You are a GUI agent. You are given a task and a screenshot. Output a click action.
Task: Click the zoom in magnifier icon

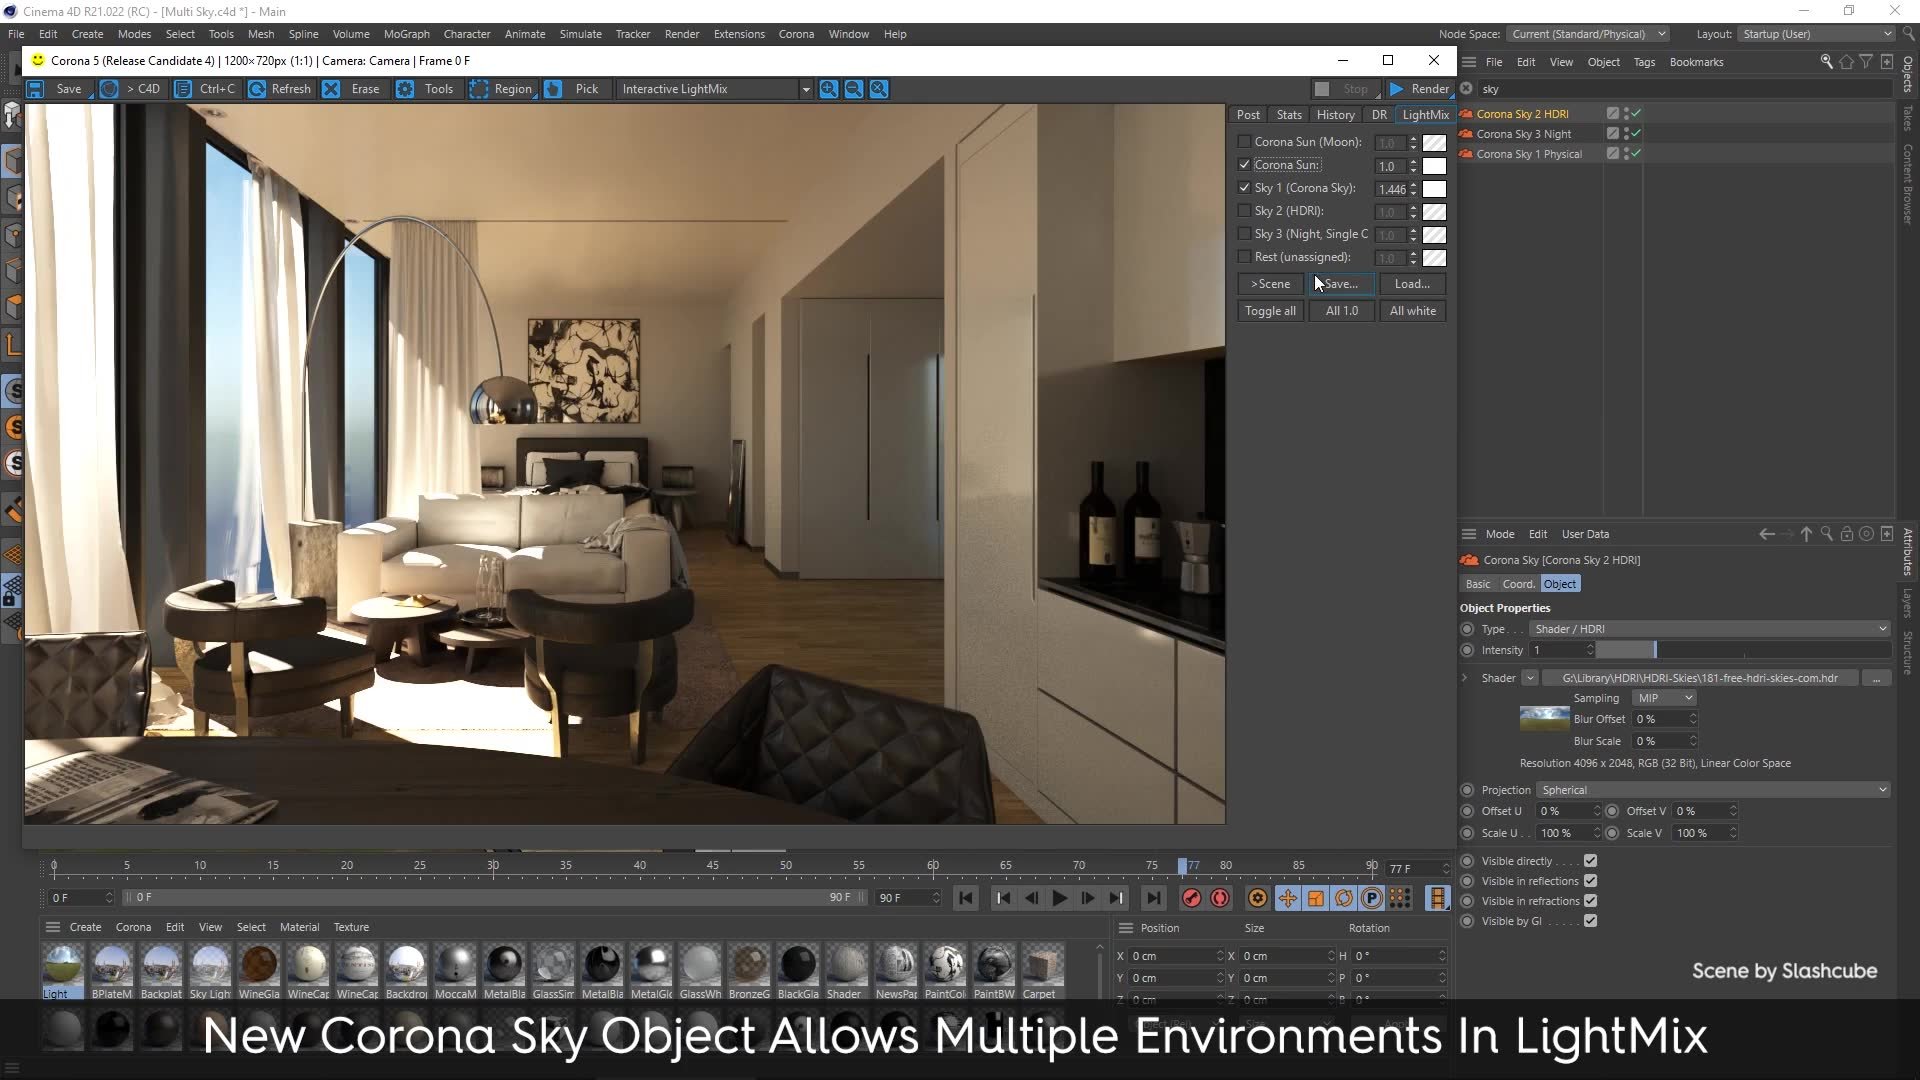829,89
